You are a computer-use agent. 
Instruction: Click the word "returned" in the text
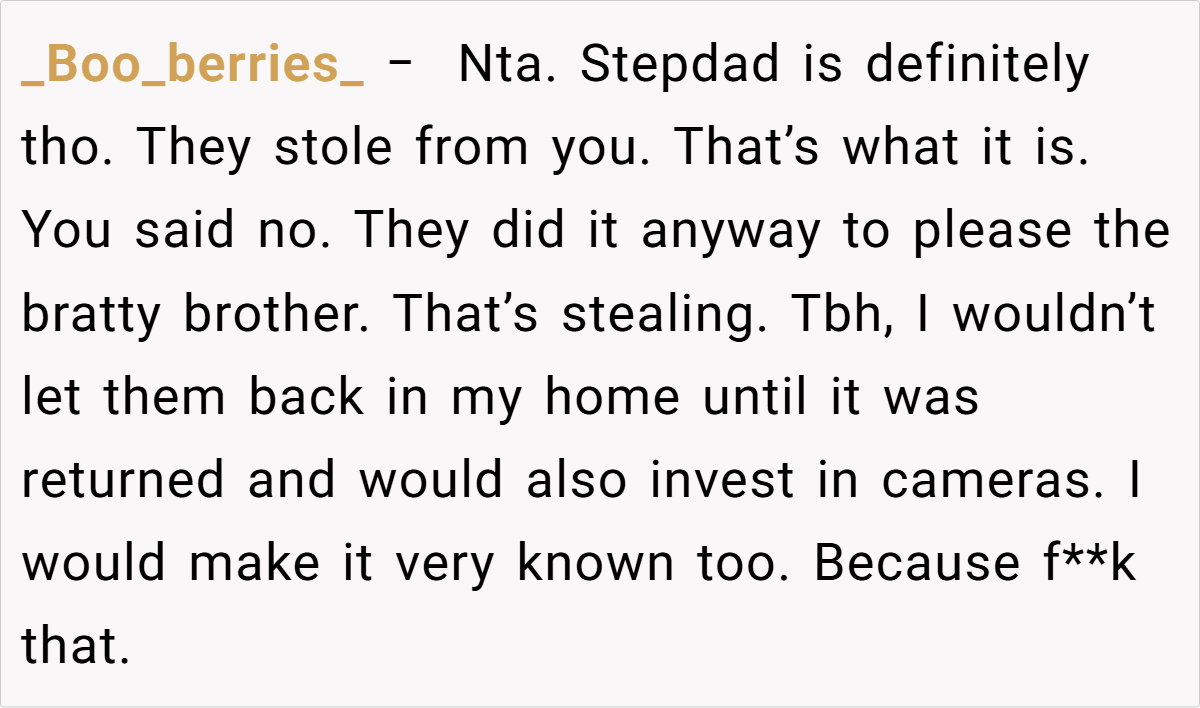pyautogui.click(x=124, y=481)
